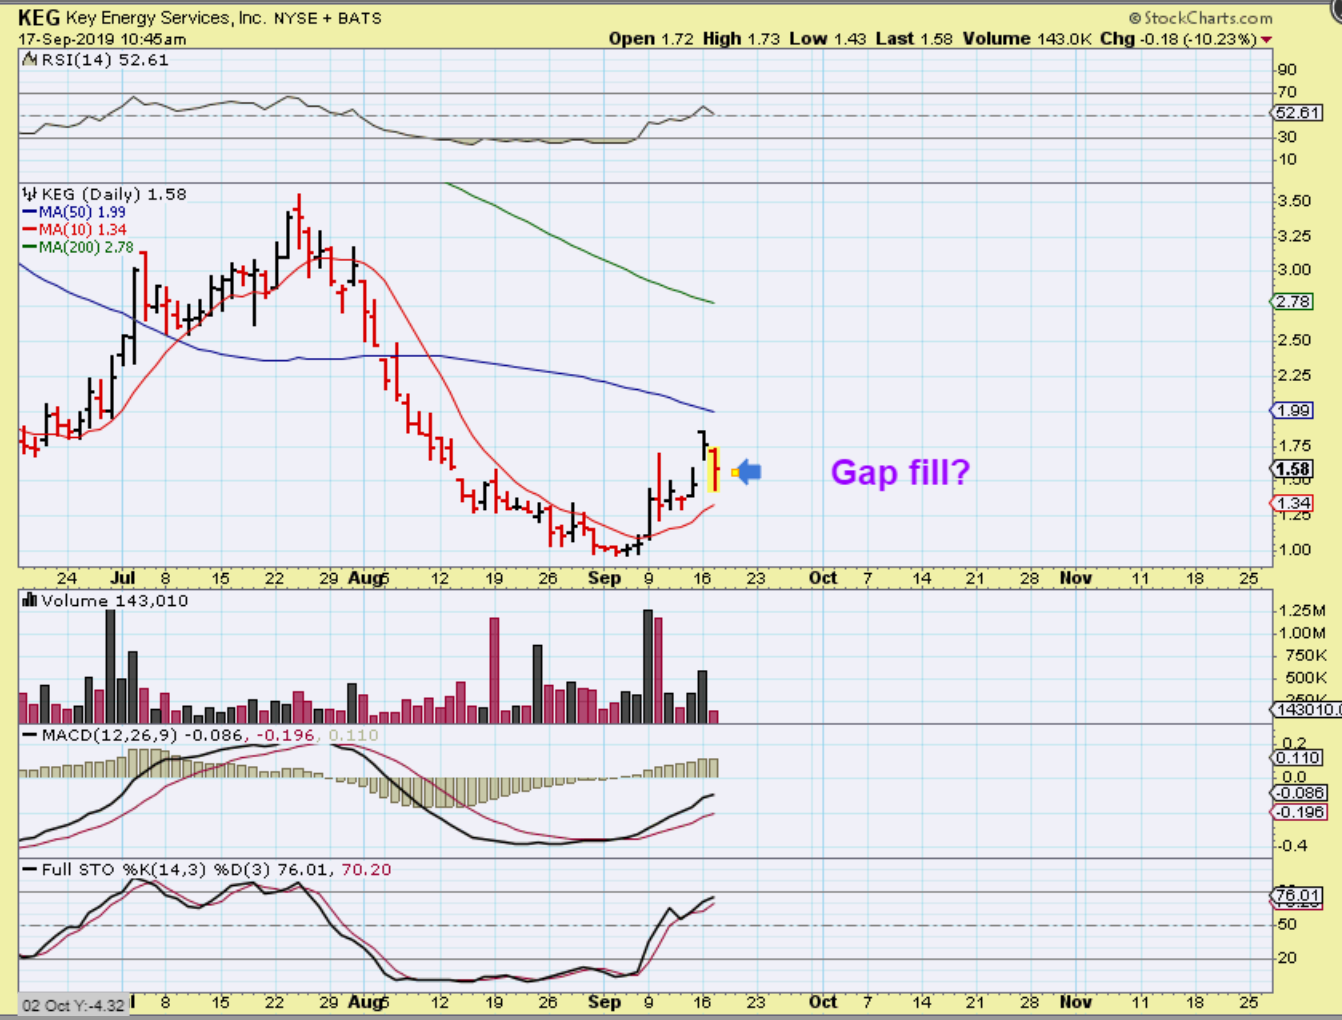Click the RSI(14) panel line icon
Screen dimensions: 1342x1020
pyautogui.click(x=30, y=60)
